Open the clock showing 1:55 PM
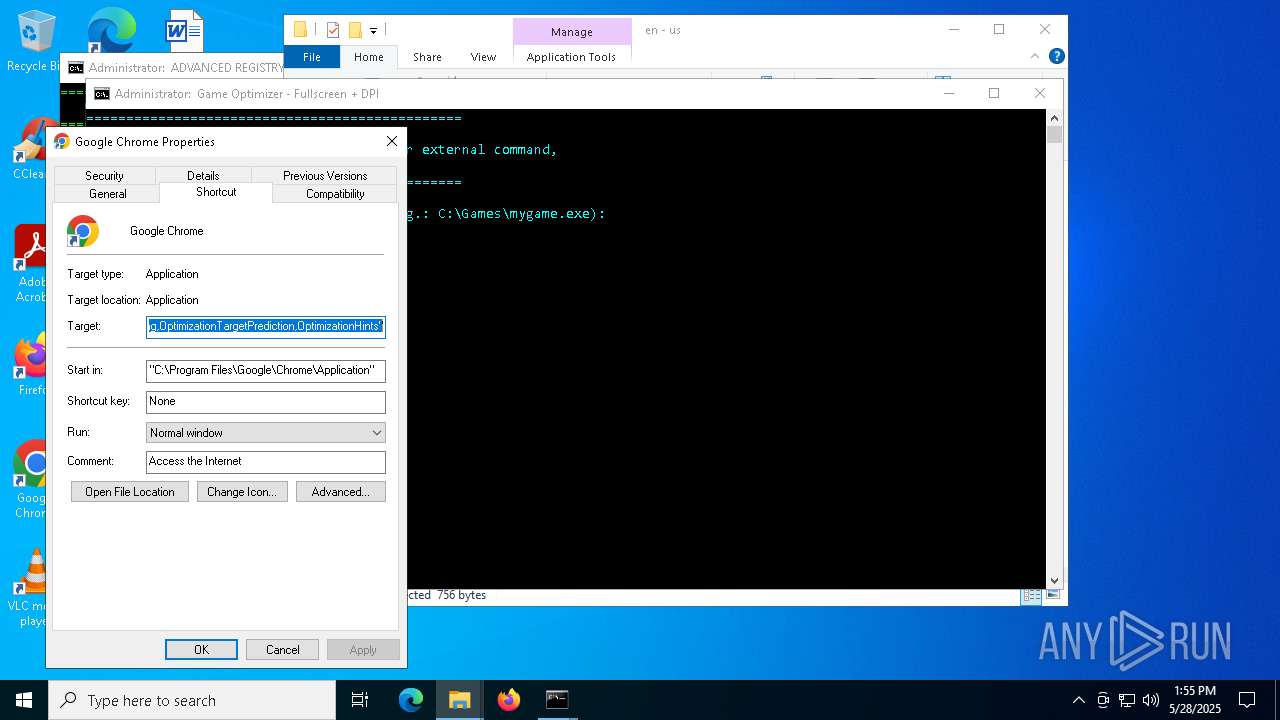This screenshot has height=720, width=1280. (1195, 700)
